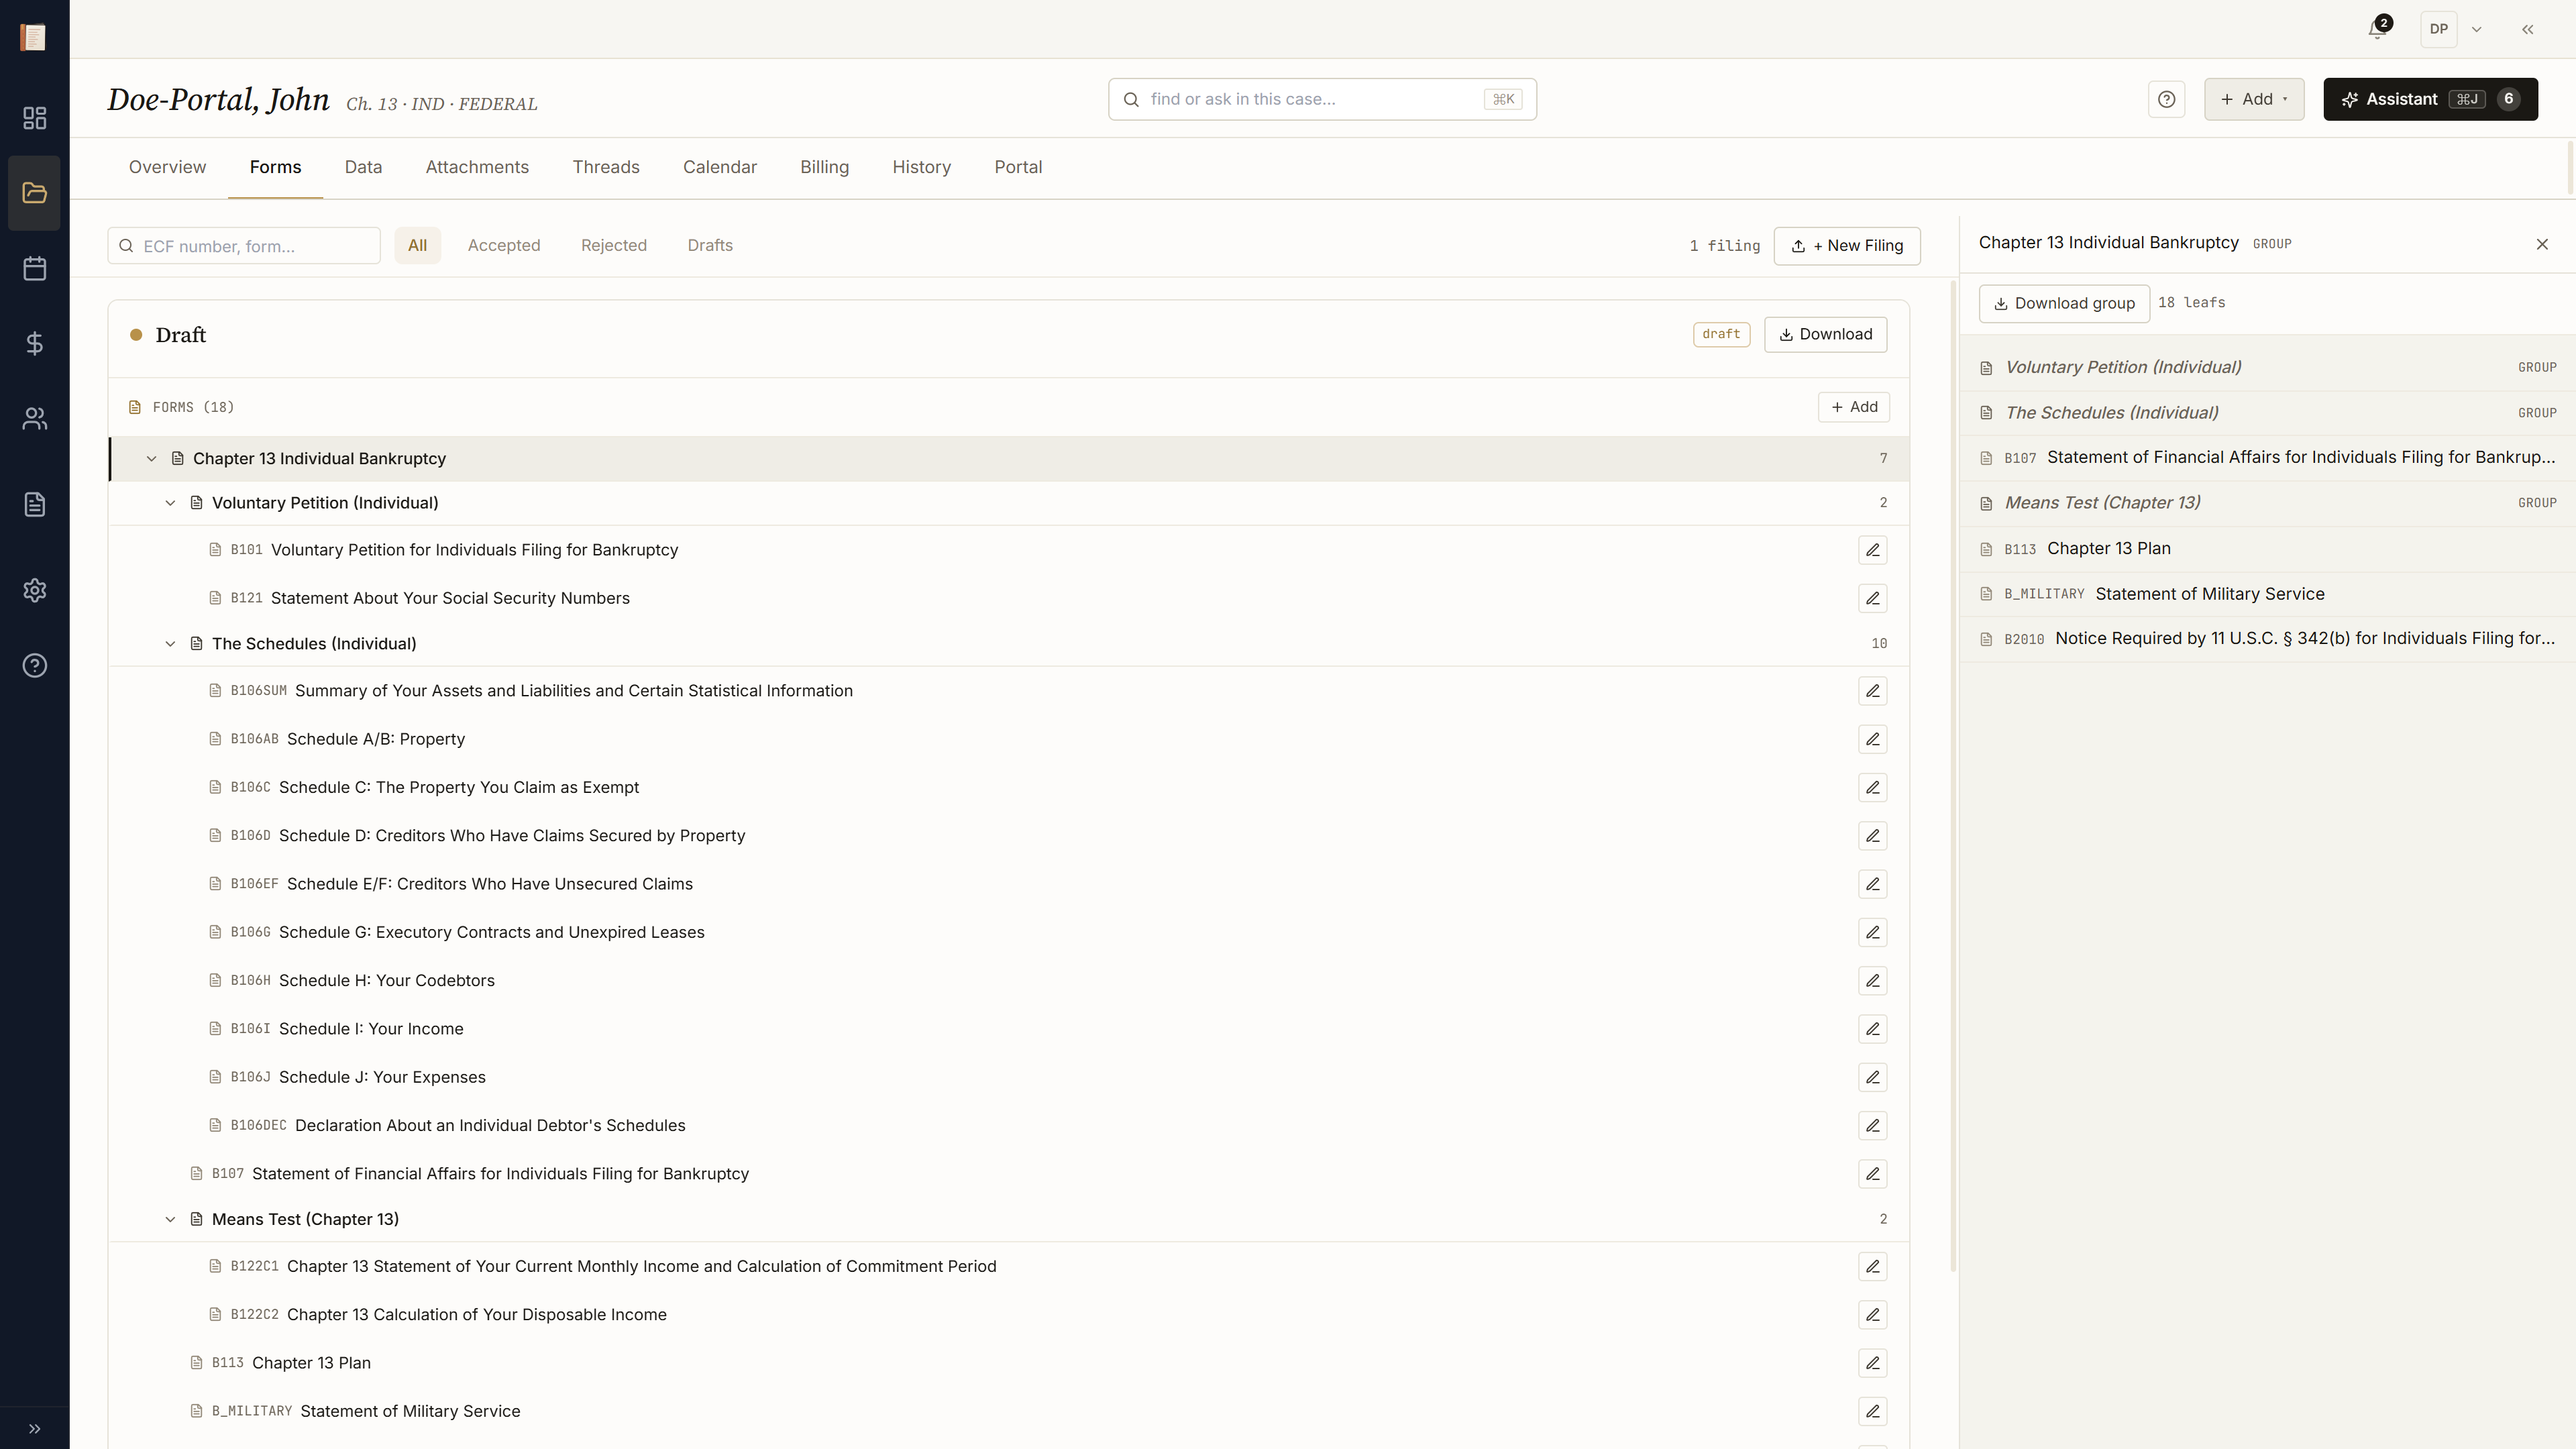
Task: Collapse right panel with double chevron icon
Action: [2527, 29]
